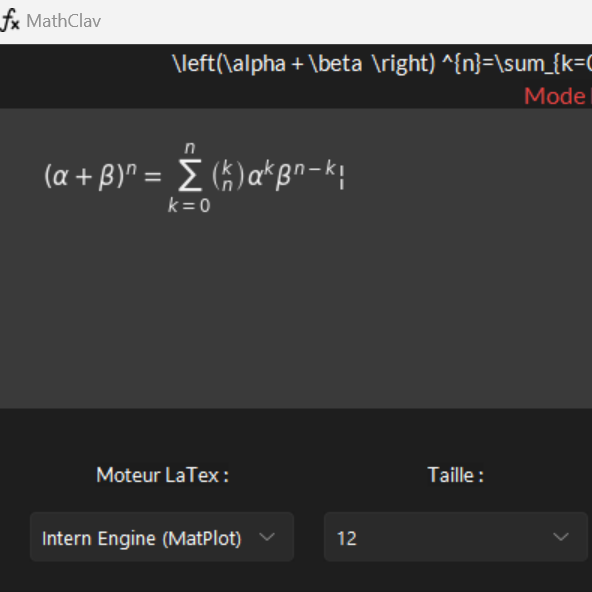Screen dimensions: 592x592
Task: Click the Moteur LaTex label
Action: (162, 475)
